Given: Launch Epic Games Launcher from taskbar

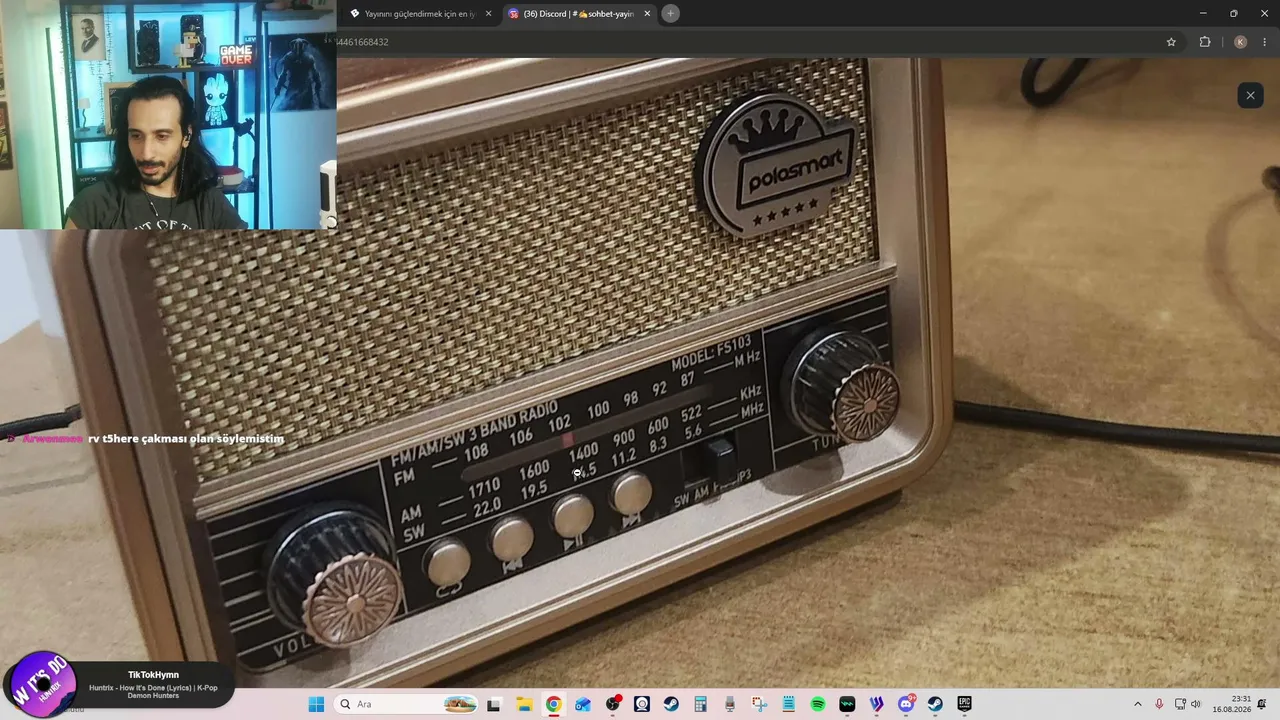Looking at the screenshot, I should tap(965, 704).
